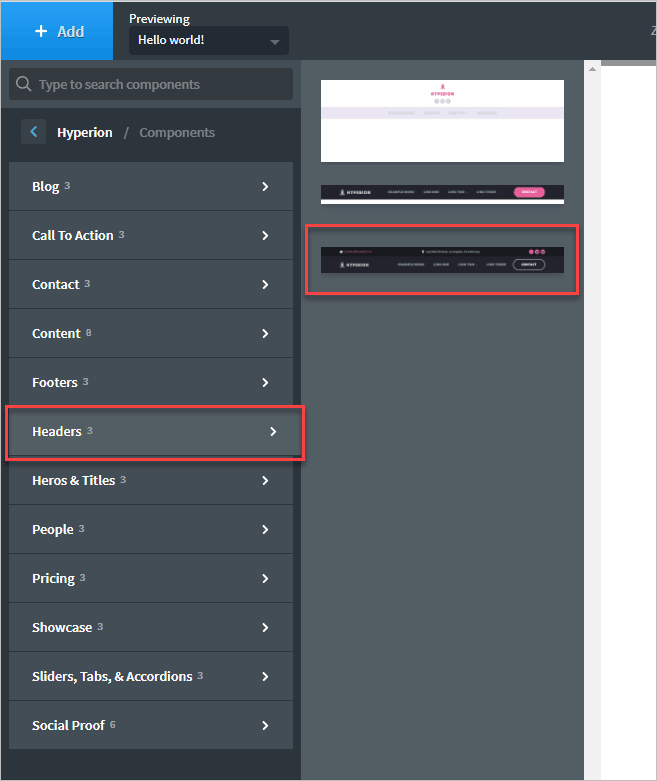
Task: Open the Call To Action category
Action: 151,235
